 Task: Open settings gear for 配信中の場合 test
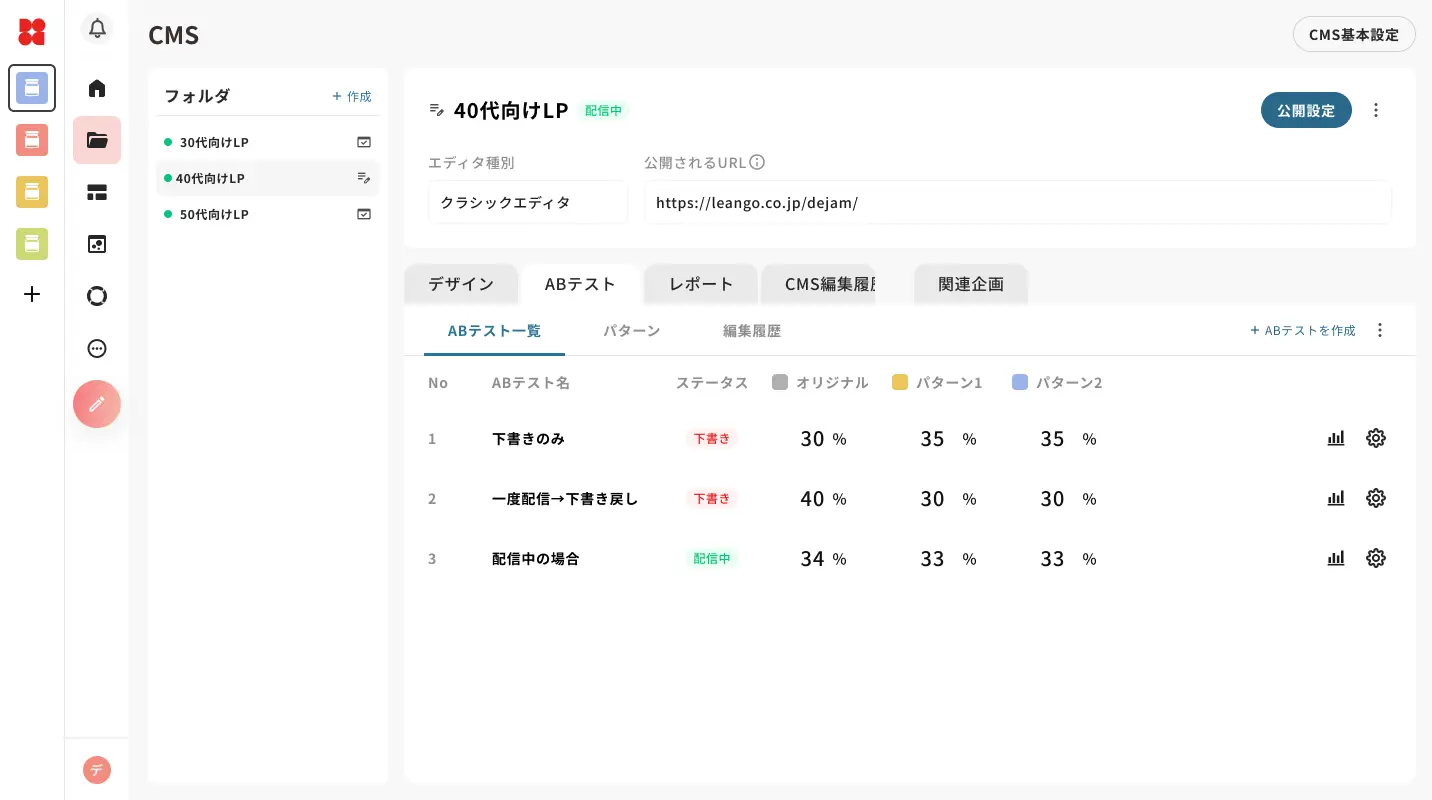[x=1376, y=558]
